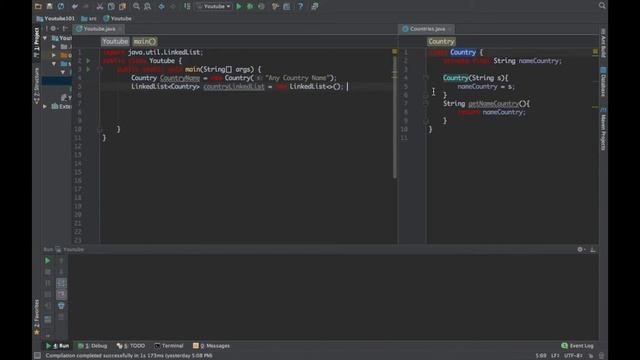Click the Country class breadcrumb chip
Image resolution: width=640 pixels, height=360 pixels.
click(441, 42)
